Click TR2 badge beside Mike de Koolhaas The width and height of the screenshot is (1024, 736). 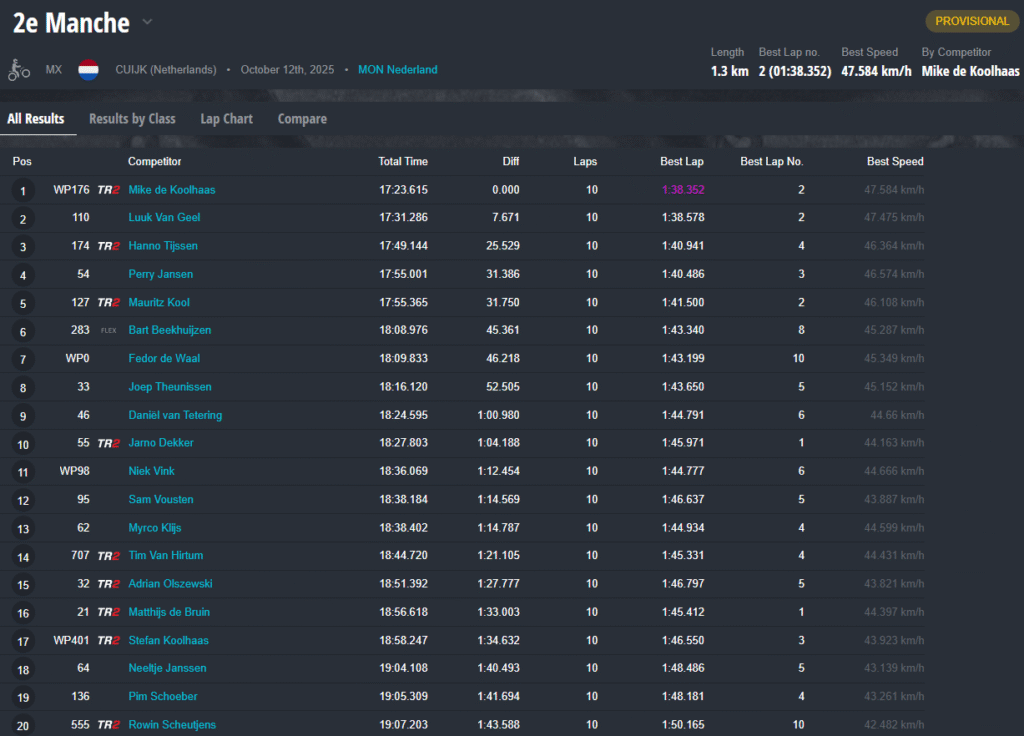108,190
